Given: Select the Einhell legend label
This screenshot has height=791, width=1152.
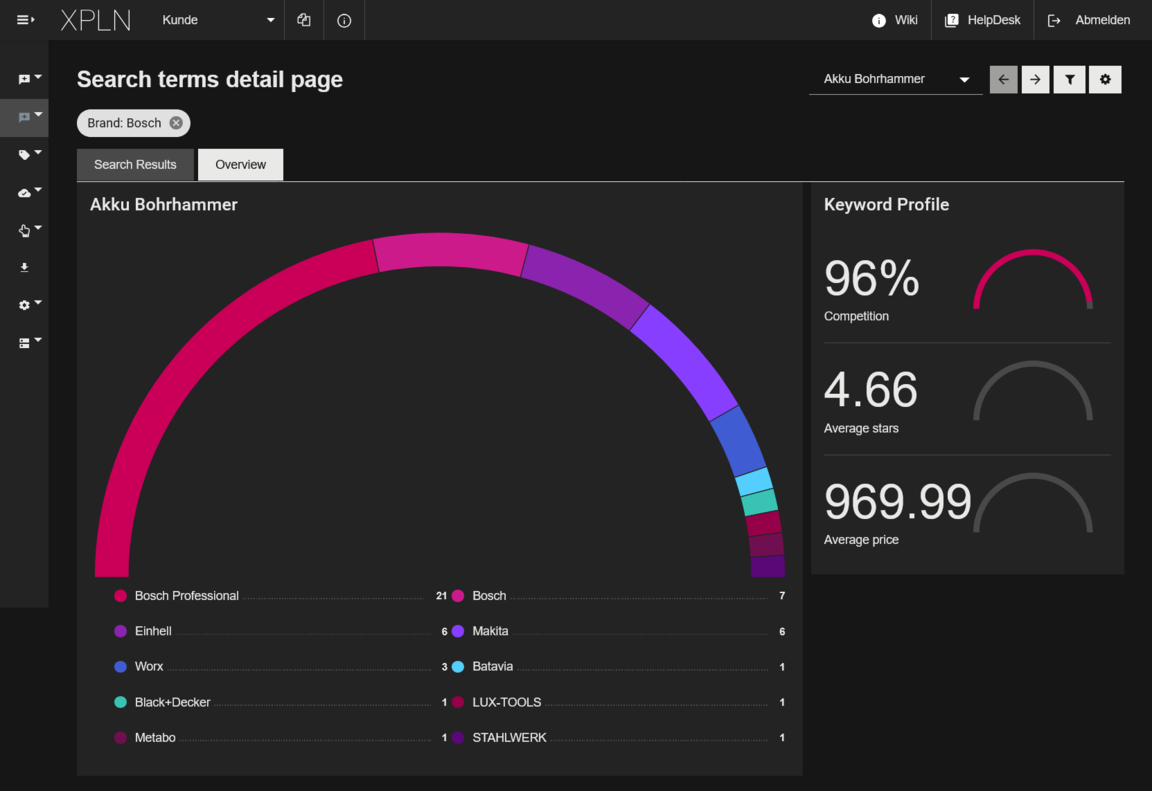Looking at the screenshot, I should [153, 631].
